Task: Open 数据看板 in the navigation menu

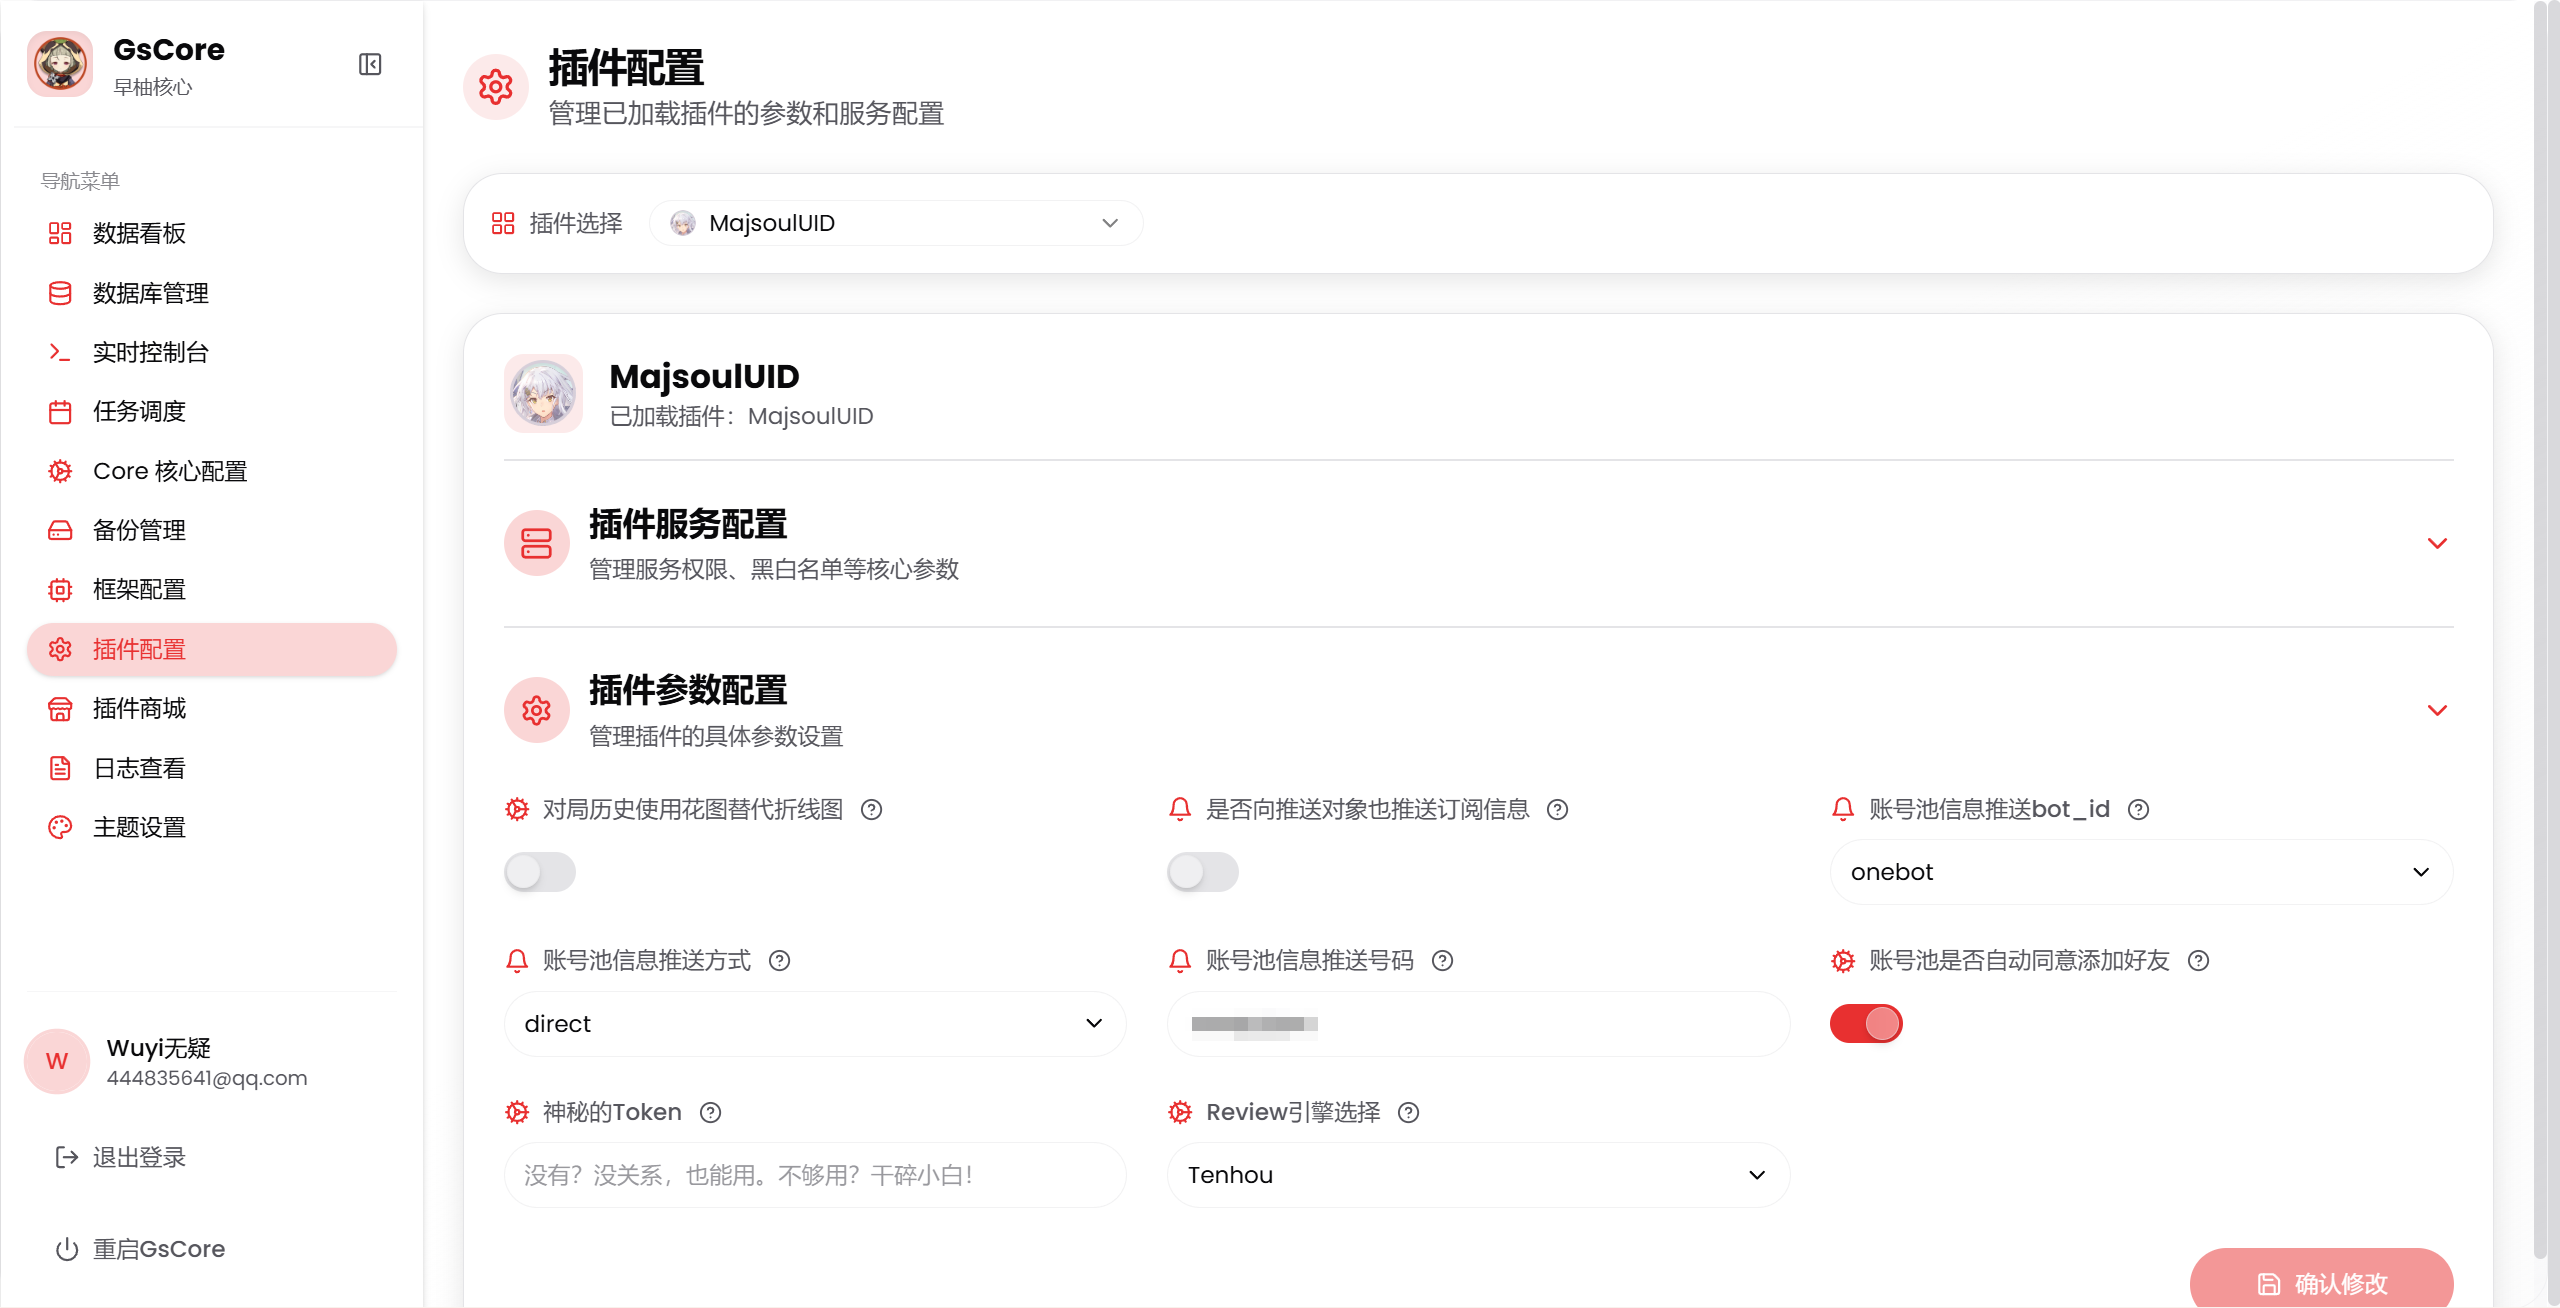Action: click(139, 233)
